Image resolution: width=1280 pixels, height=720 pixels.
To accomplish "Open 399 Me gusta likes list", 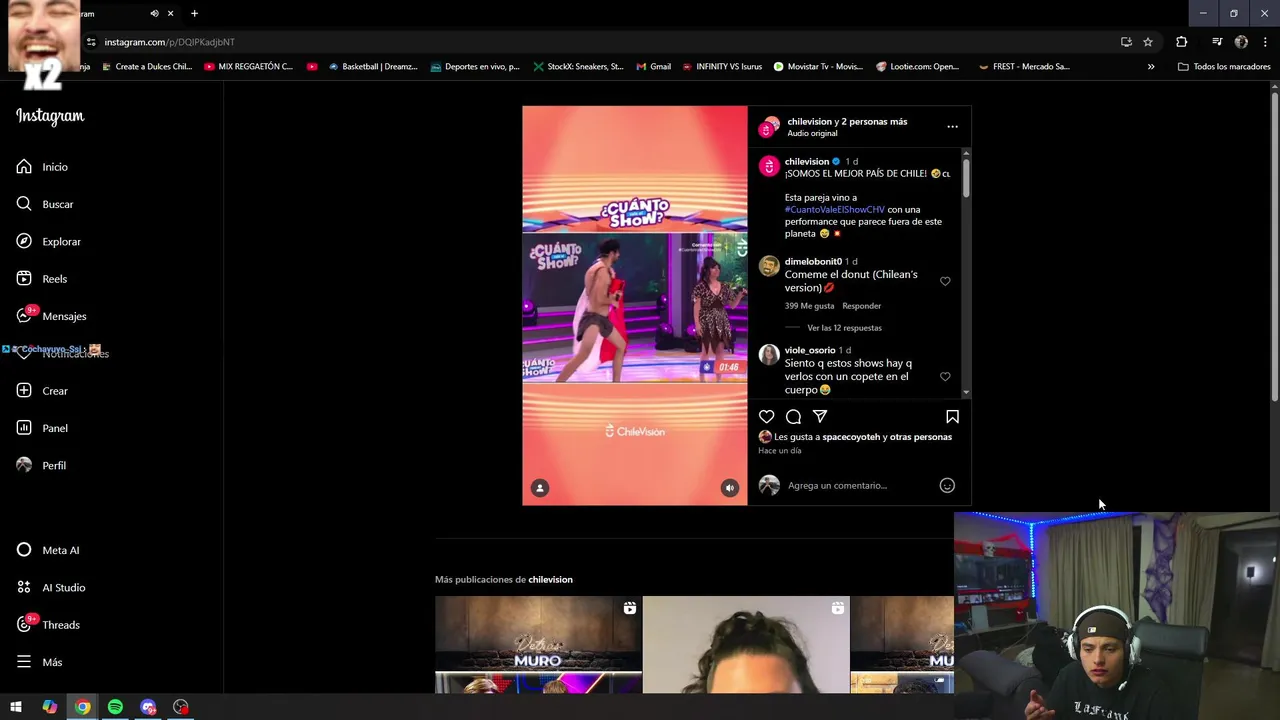I will pyautogui.click(x=809, y=306).
